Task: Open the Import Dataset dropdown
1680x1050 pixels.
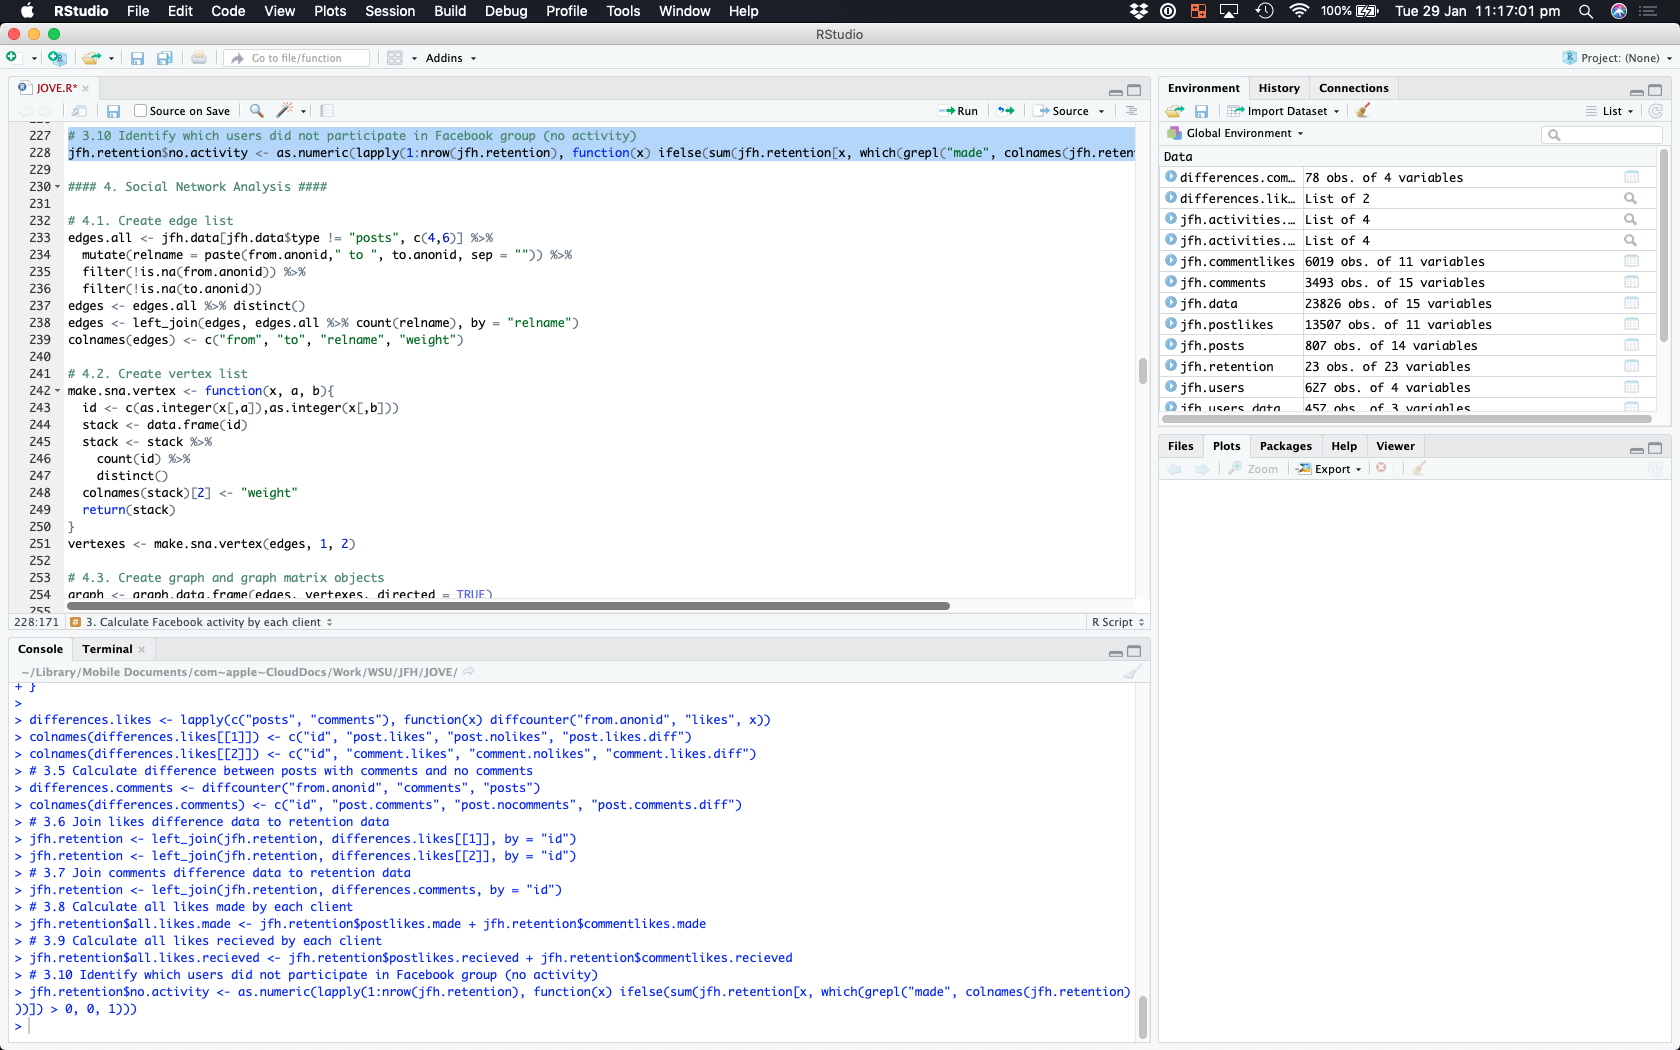Action: coord(1286,111)
